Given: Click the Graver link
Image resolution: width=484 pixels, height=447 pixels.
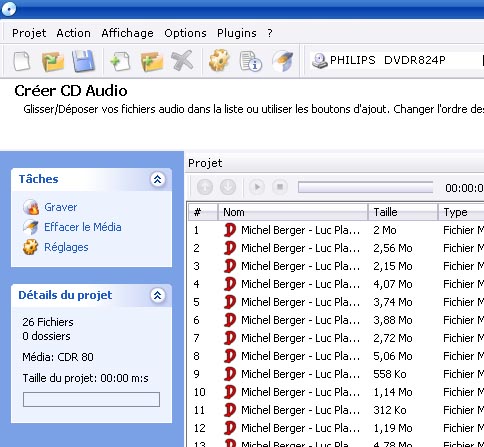Looking at the screenshot, I should click(61, 207).
